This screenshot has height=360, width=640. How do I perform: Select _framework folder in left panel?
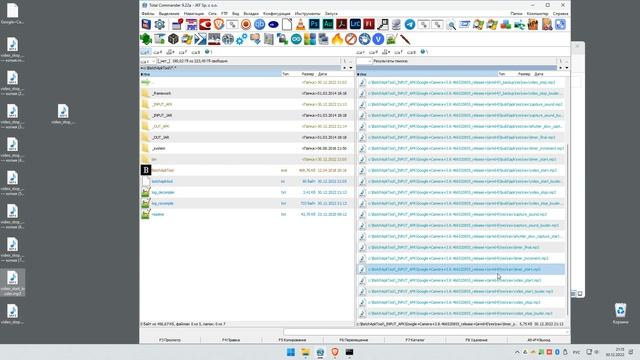(x=247, y=93)
